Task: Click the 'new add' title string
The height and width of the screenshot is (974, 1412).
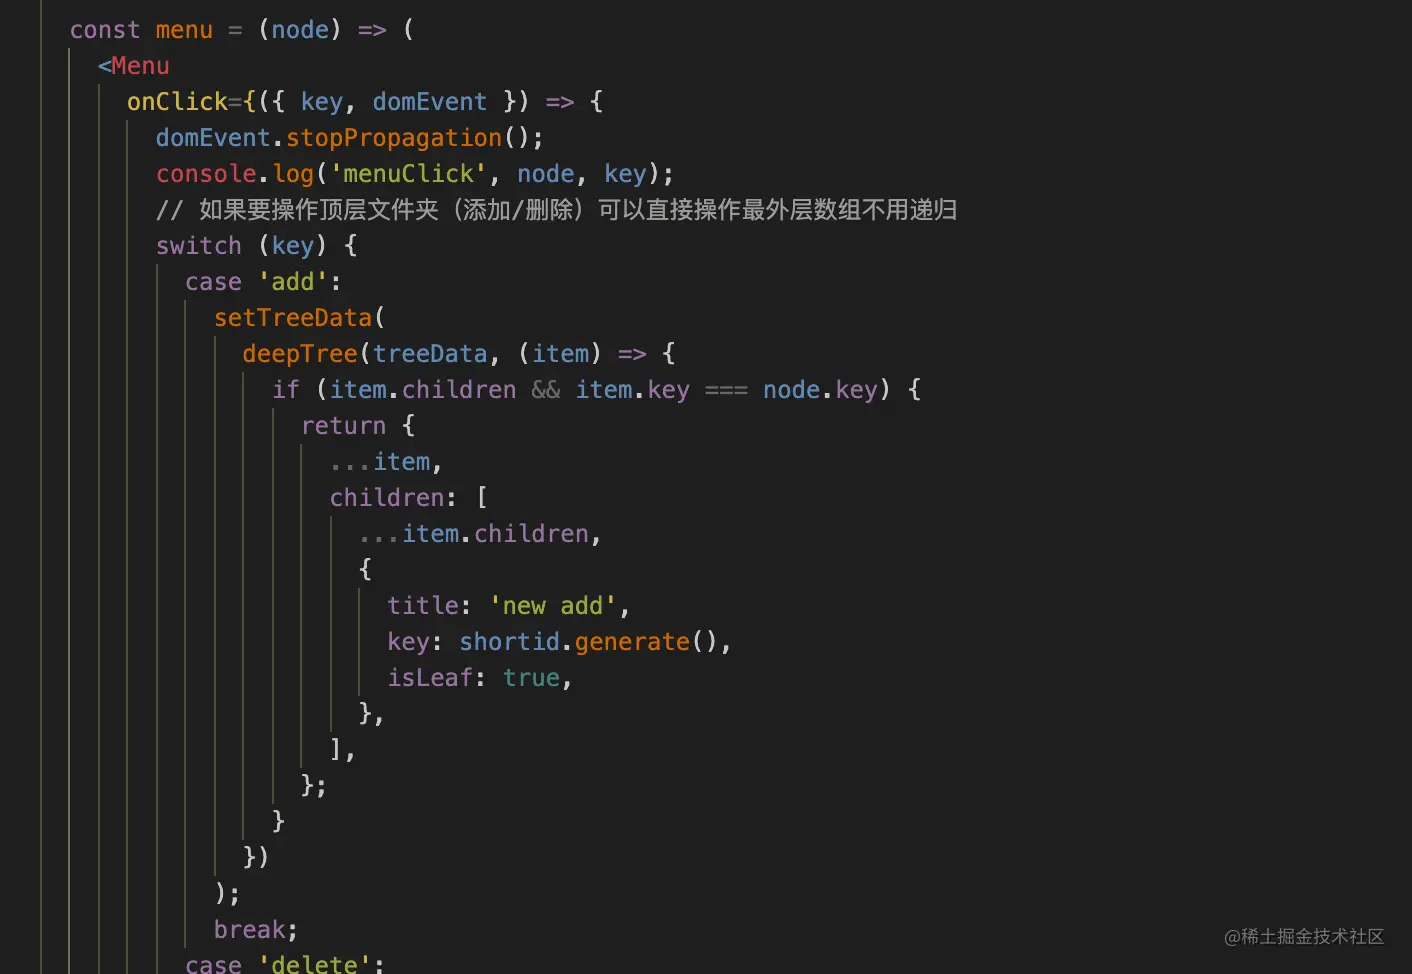Action: coord(552,606)
